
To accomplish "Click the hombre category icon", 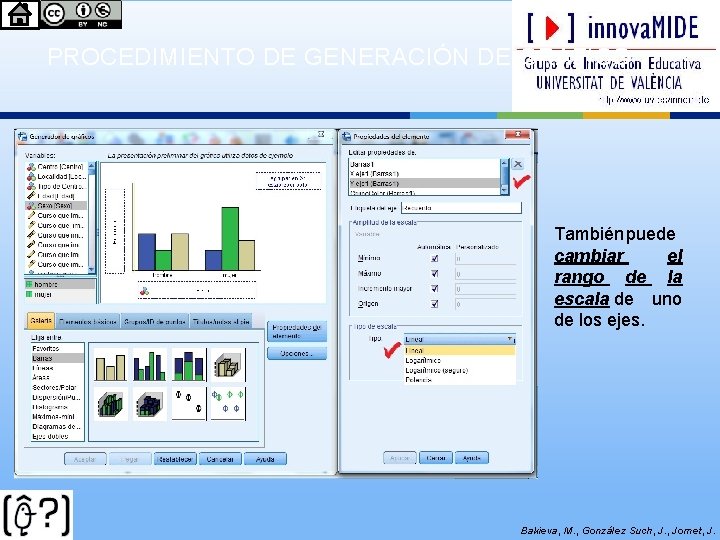I will 29,285.
